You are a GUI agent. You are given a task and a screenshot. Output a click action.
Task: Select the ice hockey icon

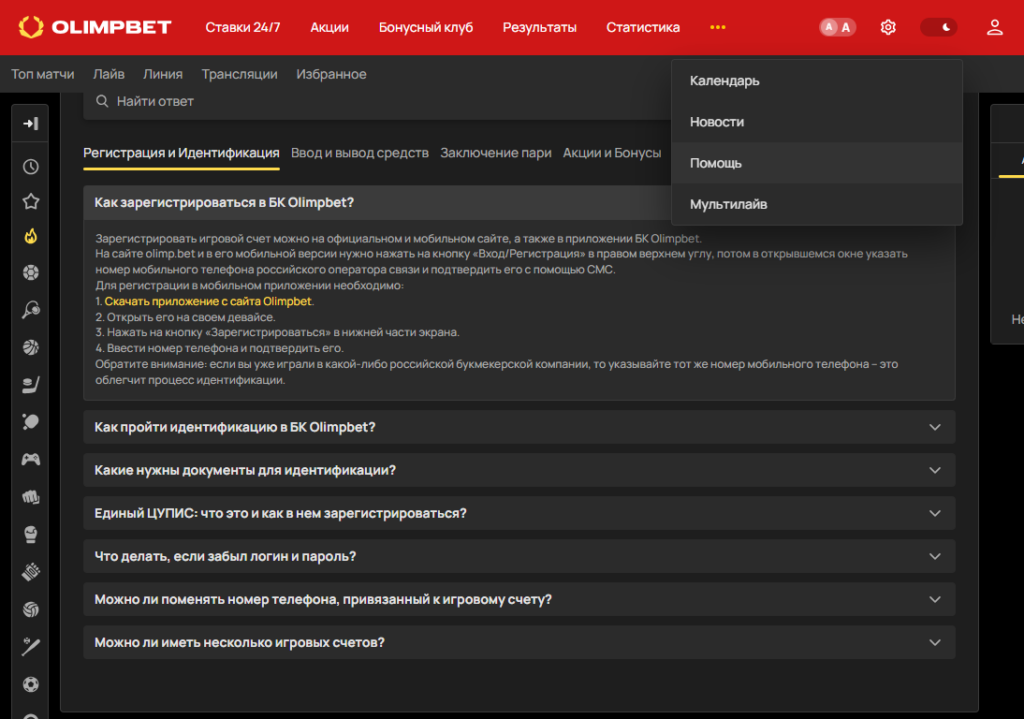click(31, 385)
